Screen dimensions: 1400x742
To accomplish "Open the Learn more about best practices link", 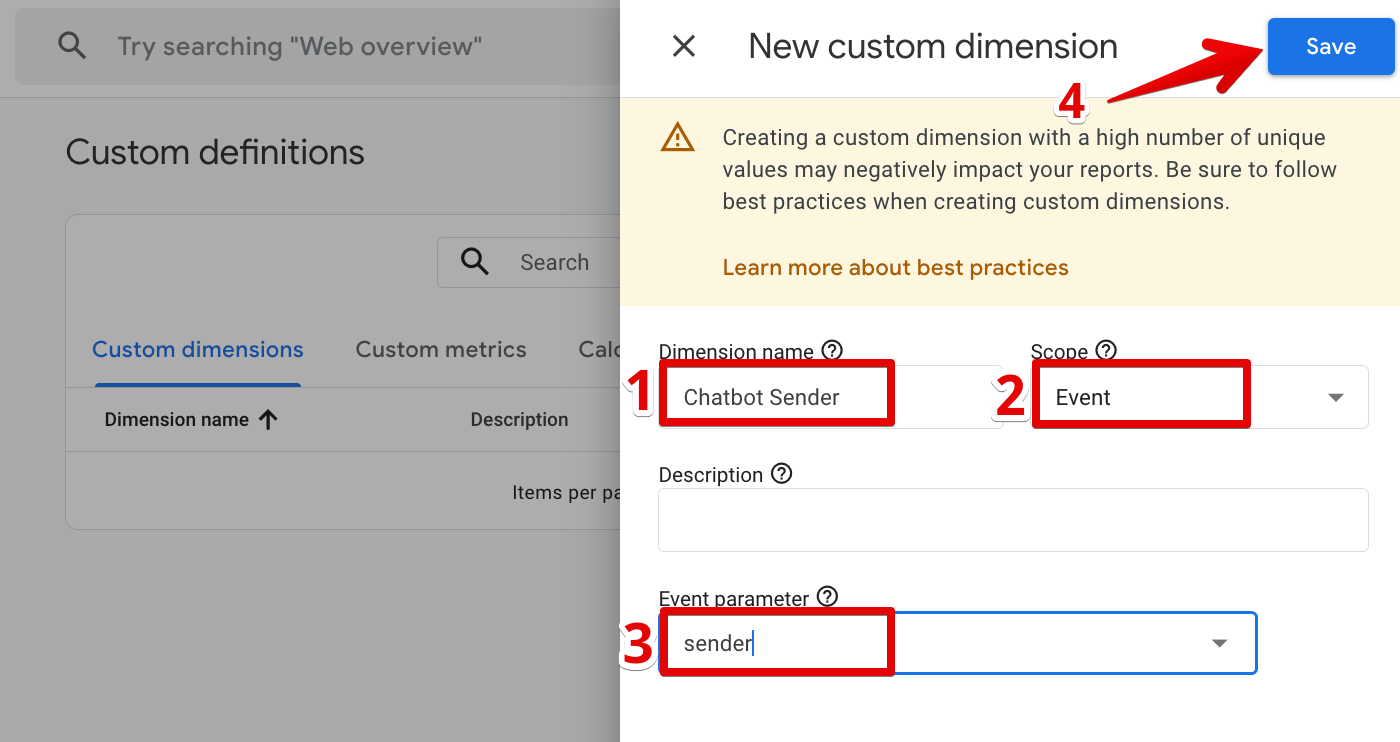I will (x=895, y=268).
